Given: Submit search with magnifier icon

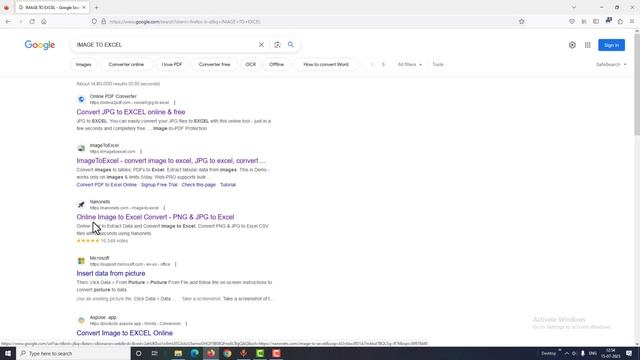Looking at the screenshot, I should pyautogui.click(x=291, y=44).
